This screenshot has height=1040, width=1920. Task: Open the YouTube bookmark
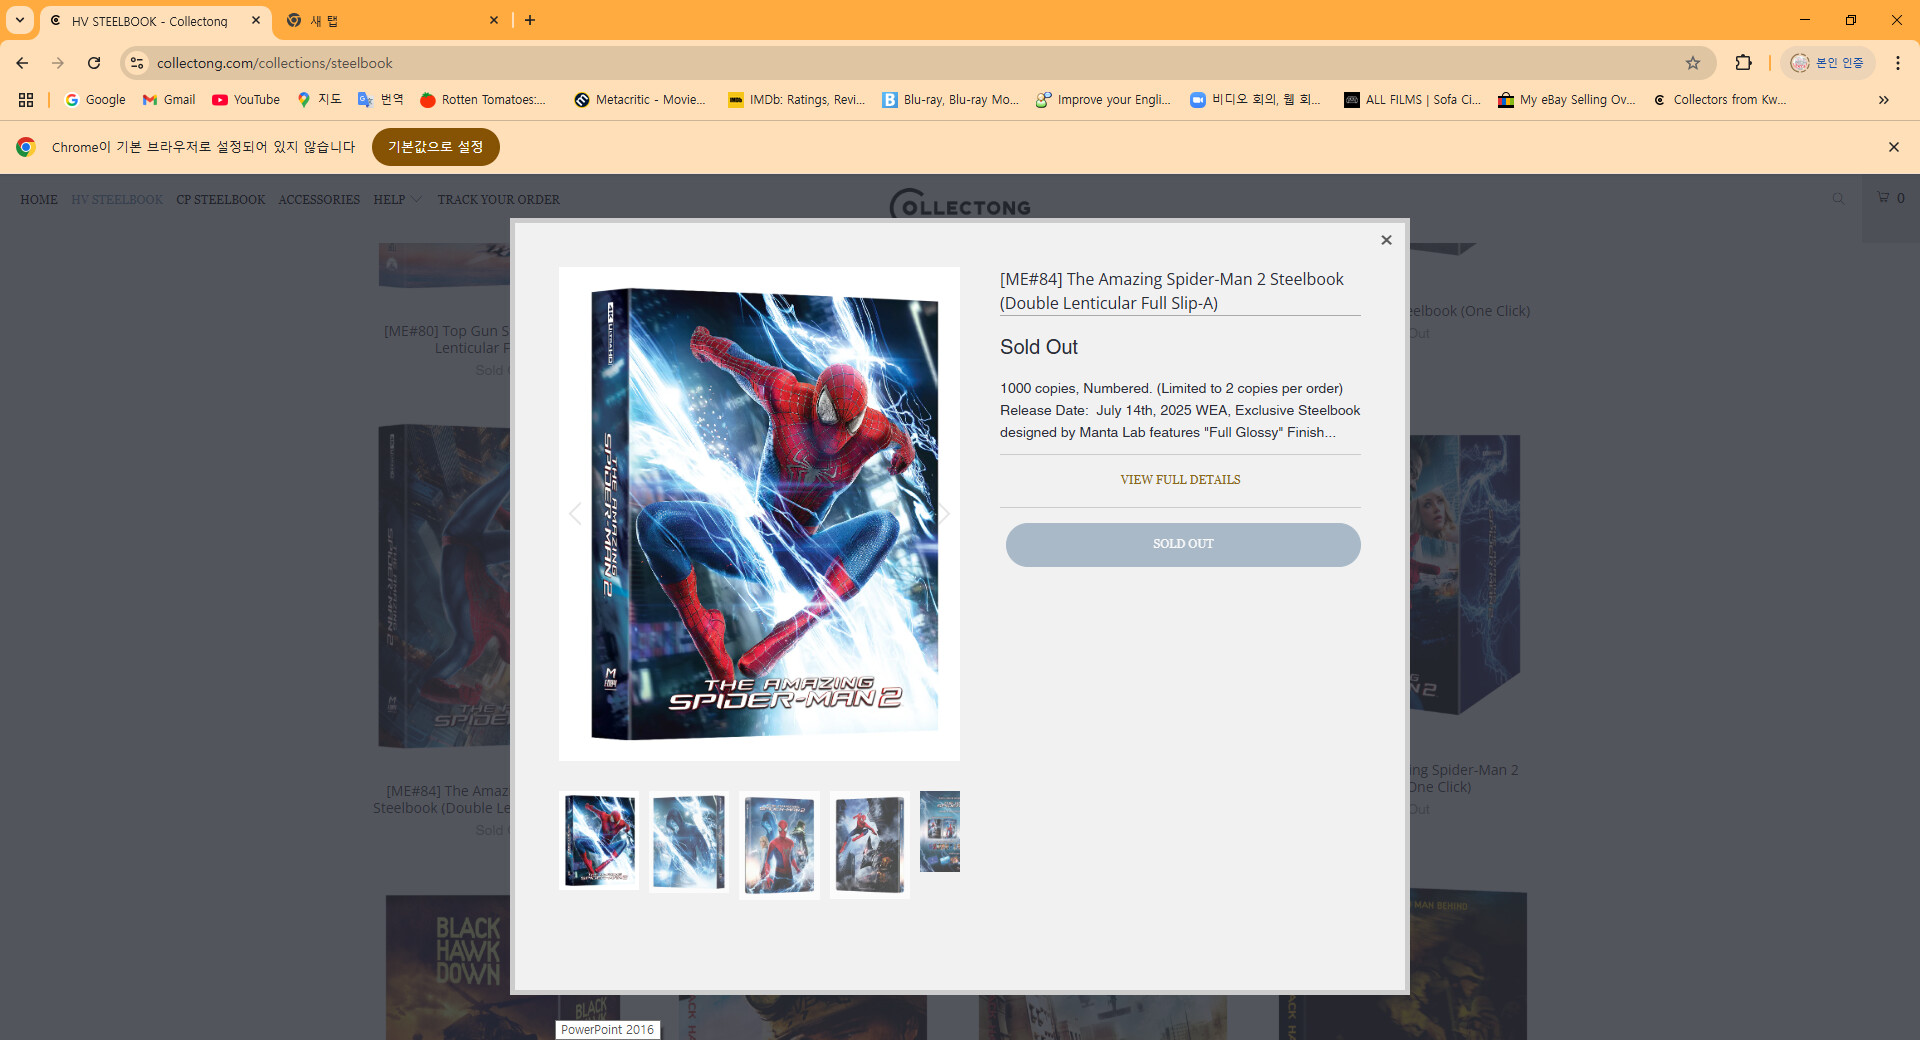[246, 100]
